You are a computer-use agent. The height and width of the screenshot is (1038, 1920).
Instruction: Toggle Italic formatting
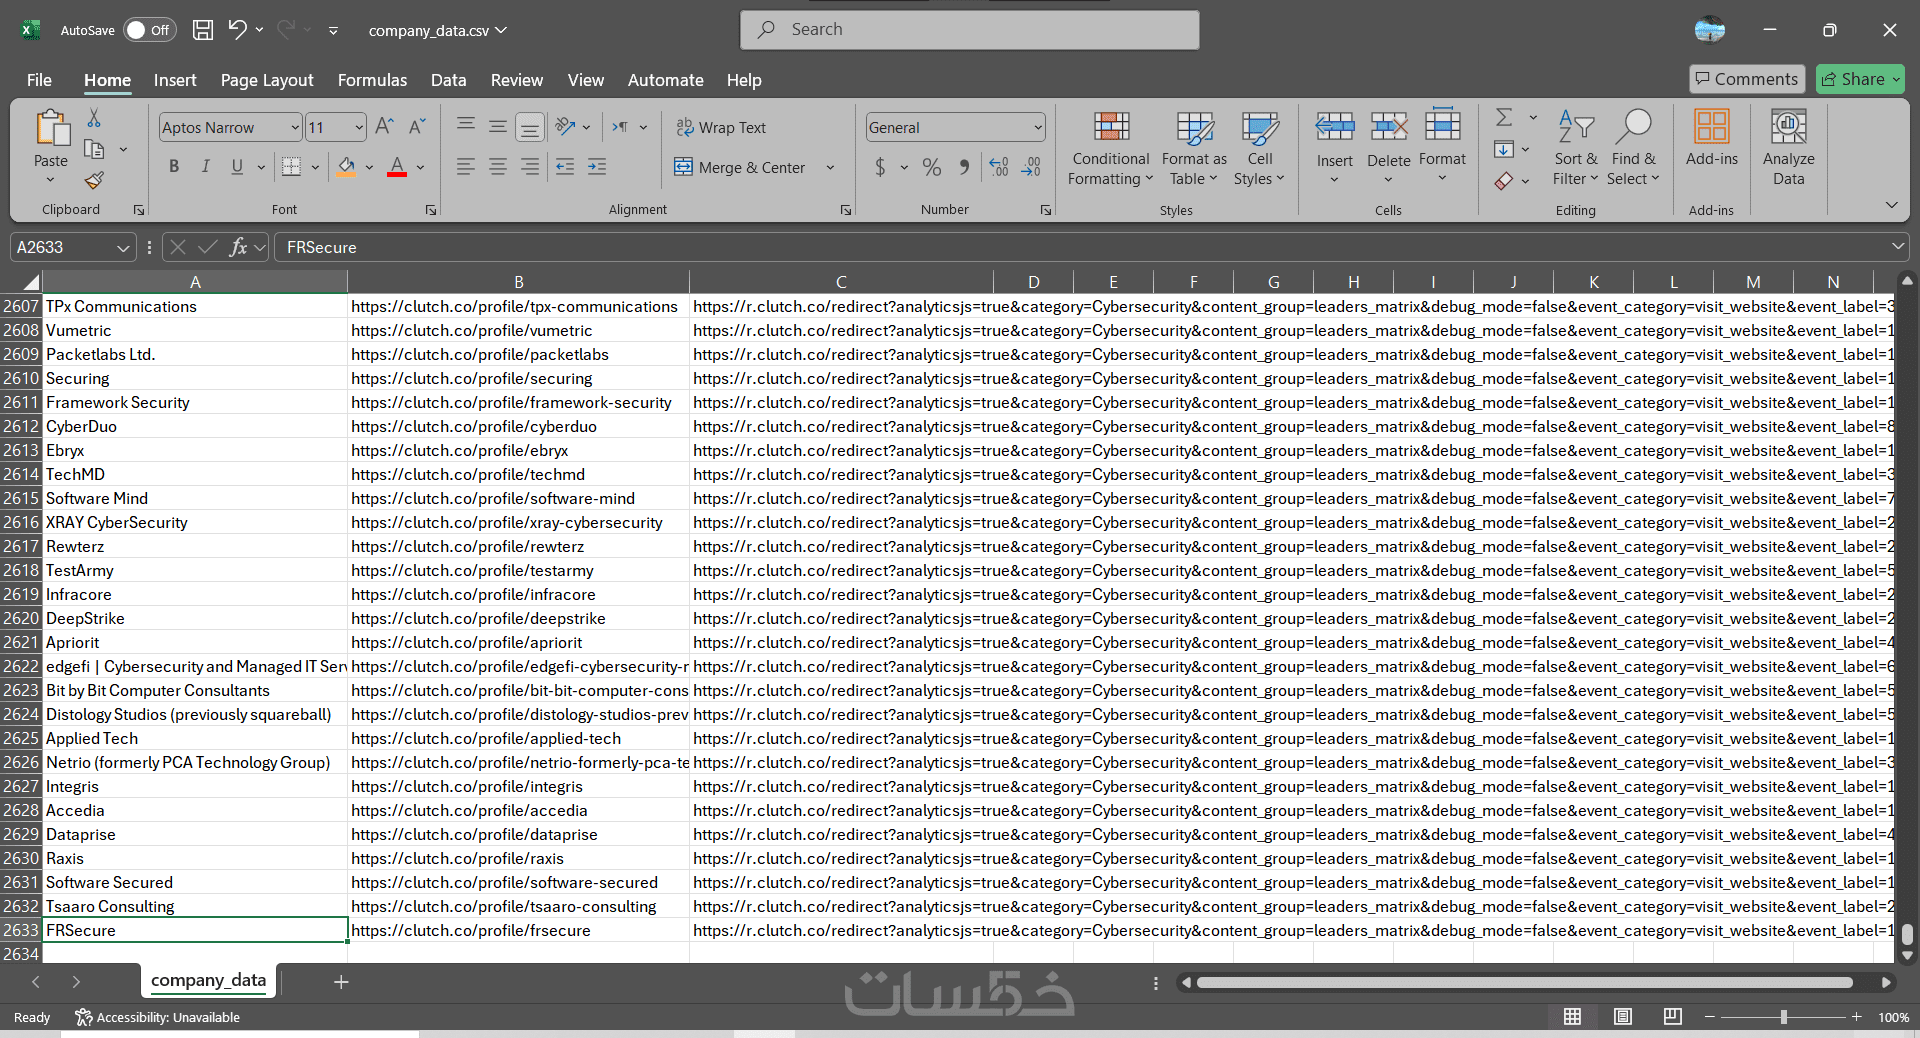pyautogui.click(x=206, y=167)
